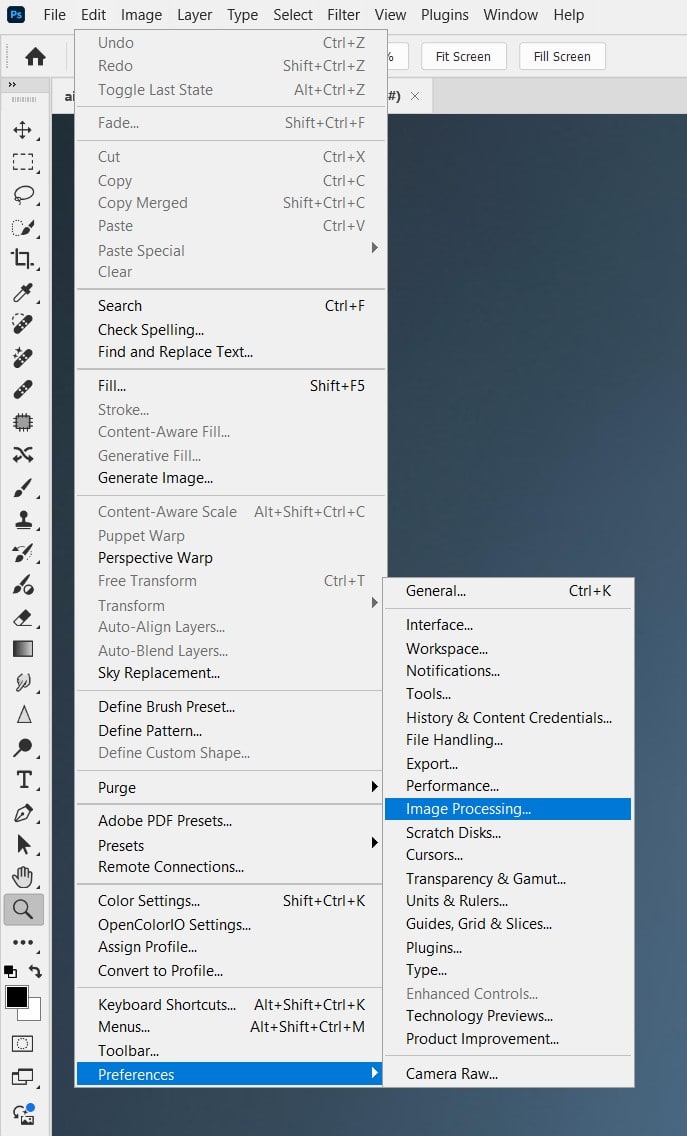This screenshot has width=687, height=1136.
Task: Open the Plugins menu
Action: click(x=444, y=14)
